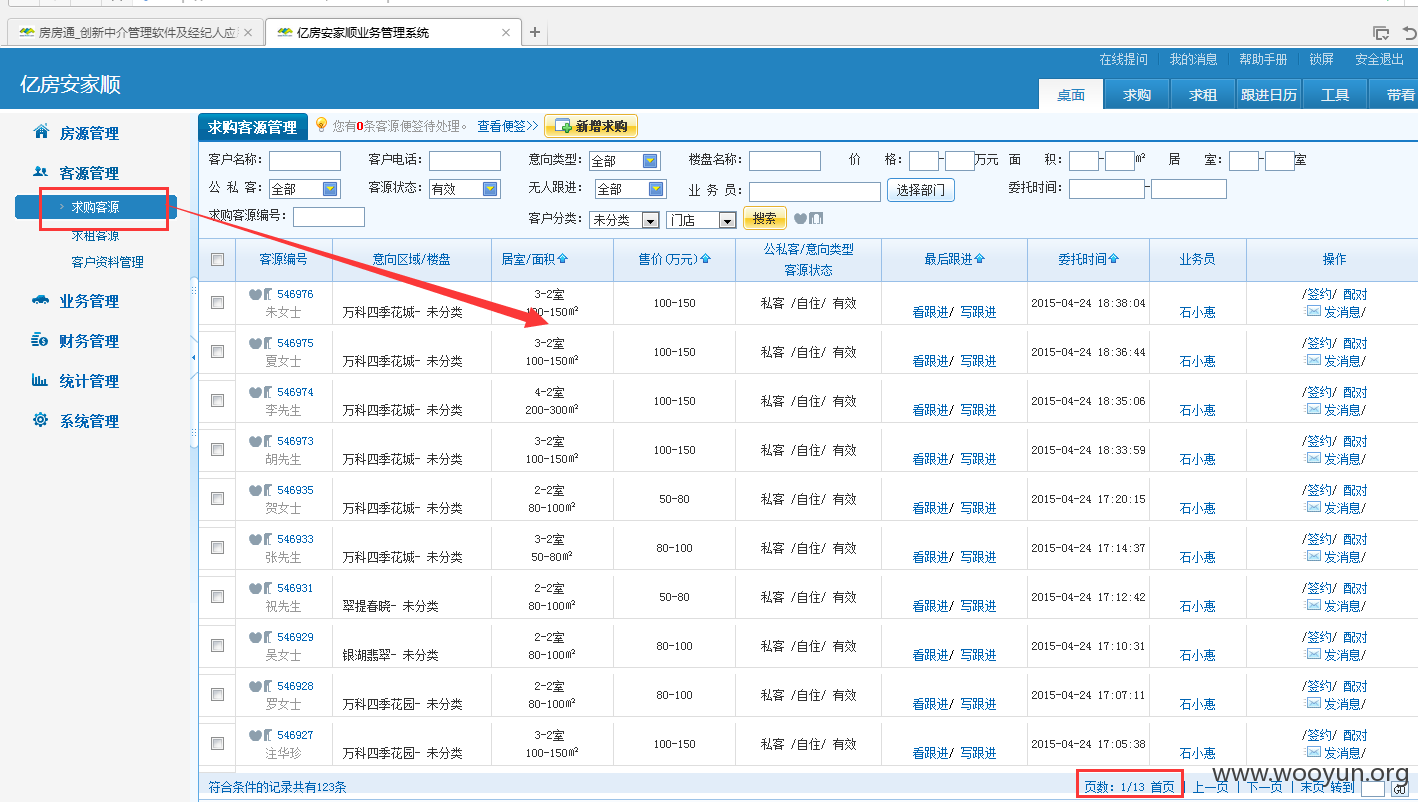1418x802 pixels.
Task: Open new browser tab with plus button
Action: coord(535,32)
